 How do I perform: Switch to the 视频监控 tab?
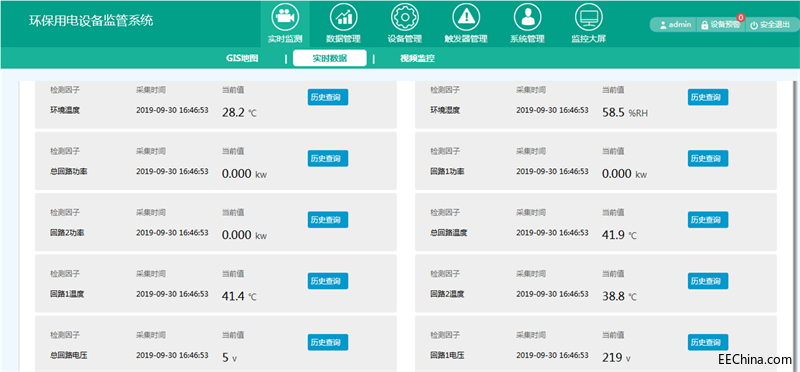pos(417,58)
